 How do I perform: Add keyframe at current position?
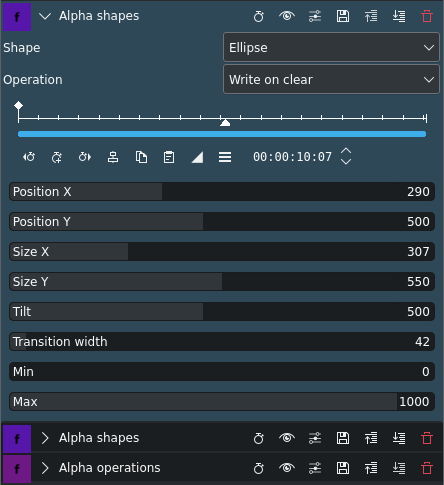coord(57,157)
